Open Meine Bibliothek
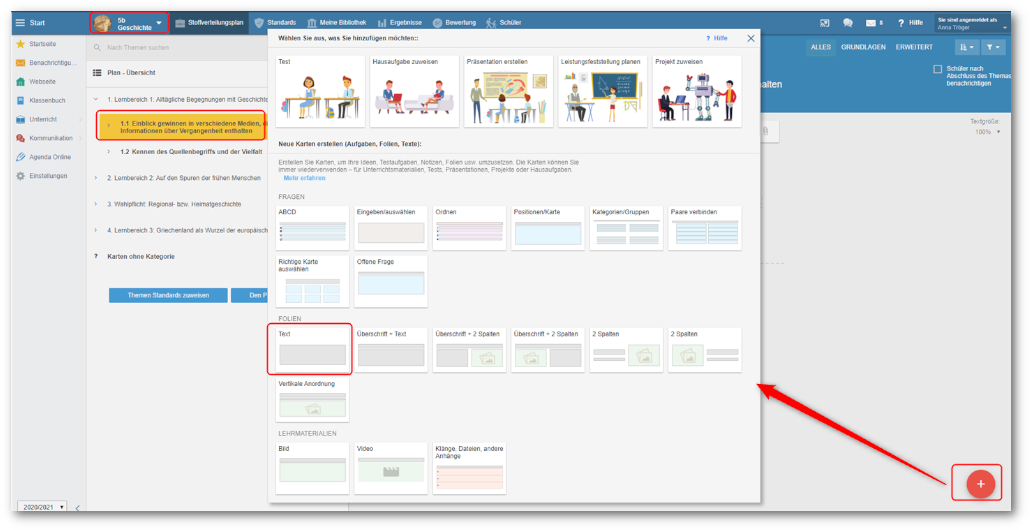Screen dimensions: 1030x530 tap(336, 23)
